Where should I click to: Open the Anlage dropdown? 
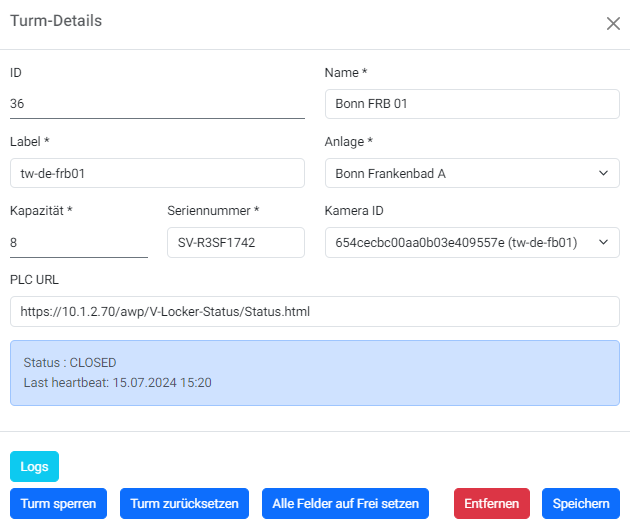(472, 173)
